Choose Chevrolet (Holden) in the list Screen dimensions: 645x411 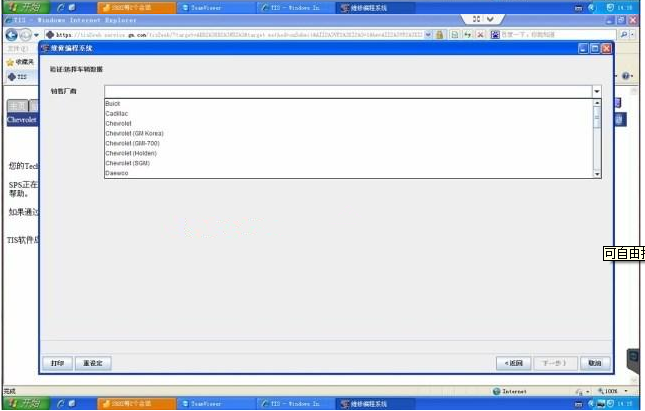click(x=131, y=153)
